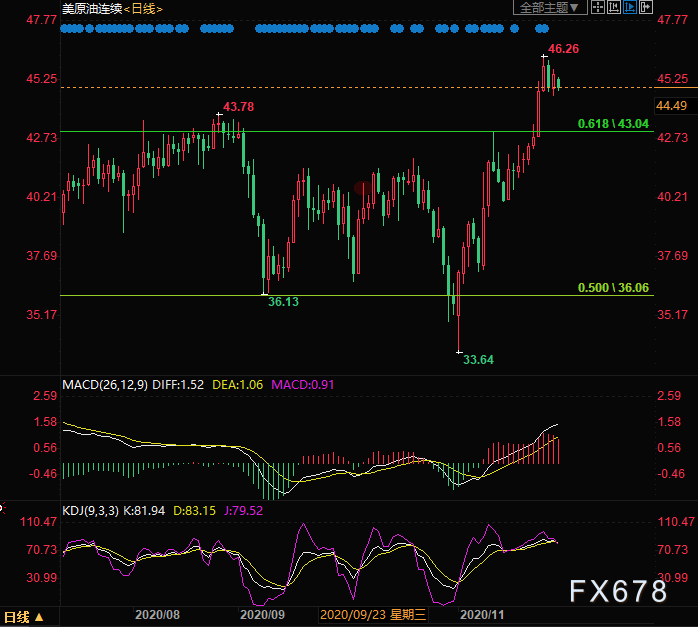
Task: Click the 43.78 peak price label
Action: (x=238, y=107)
